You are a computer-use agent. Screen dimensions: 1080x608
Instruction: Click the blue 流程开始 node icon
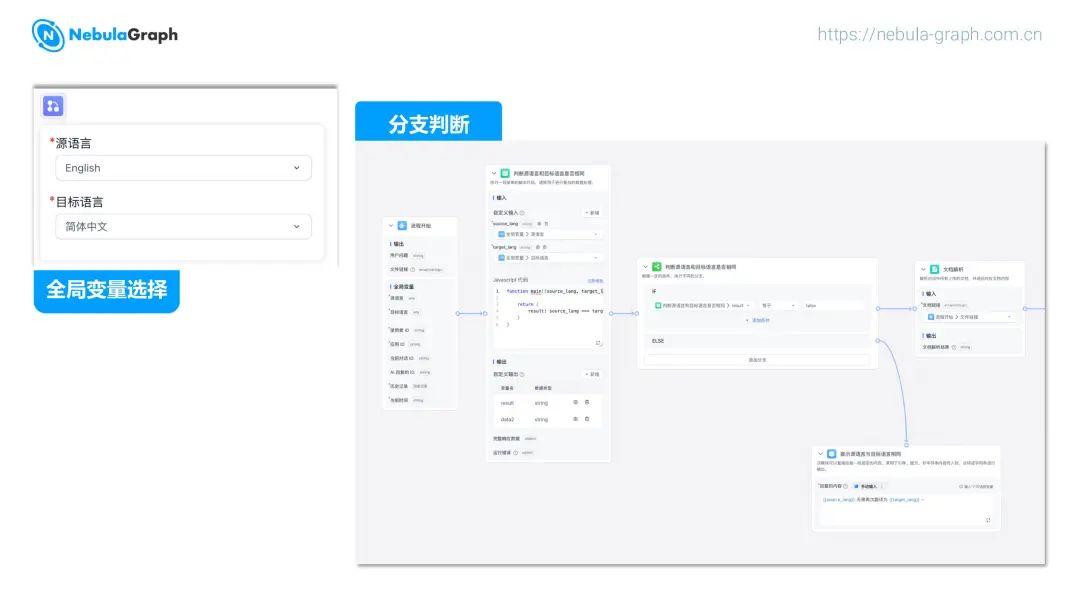tap(402, 226)
